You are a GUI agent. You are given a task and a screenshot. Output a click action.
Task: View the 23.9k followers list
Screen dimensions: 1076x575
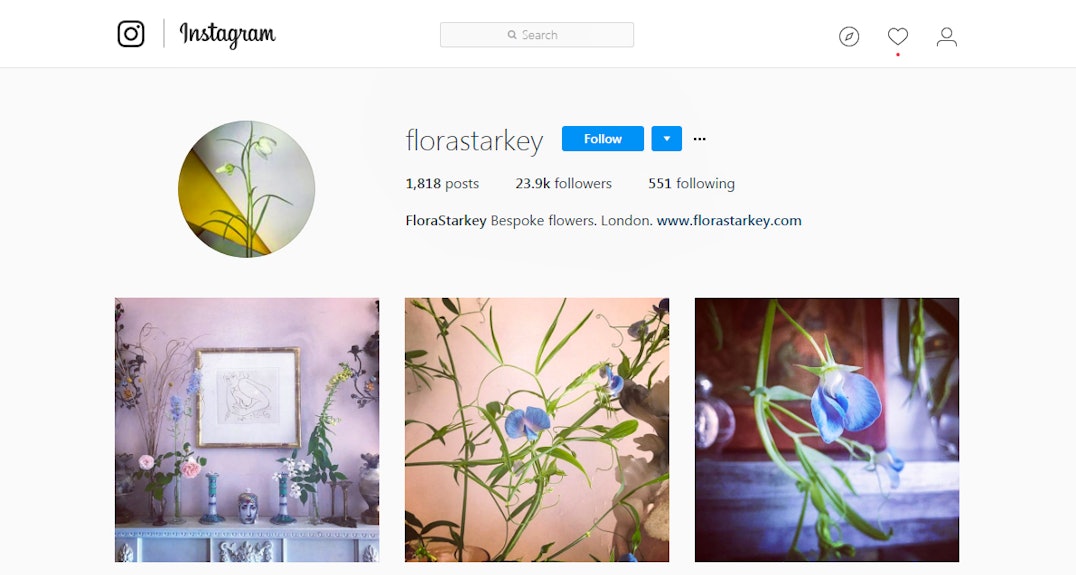(563, 183)
